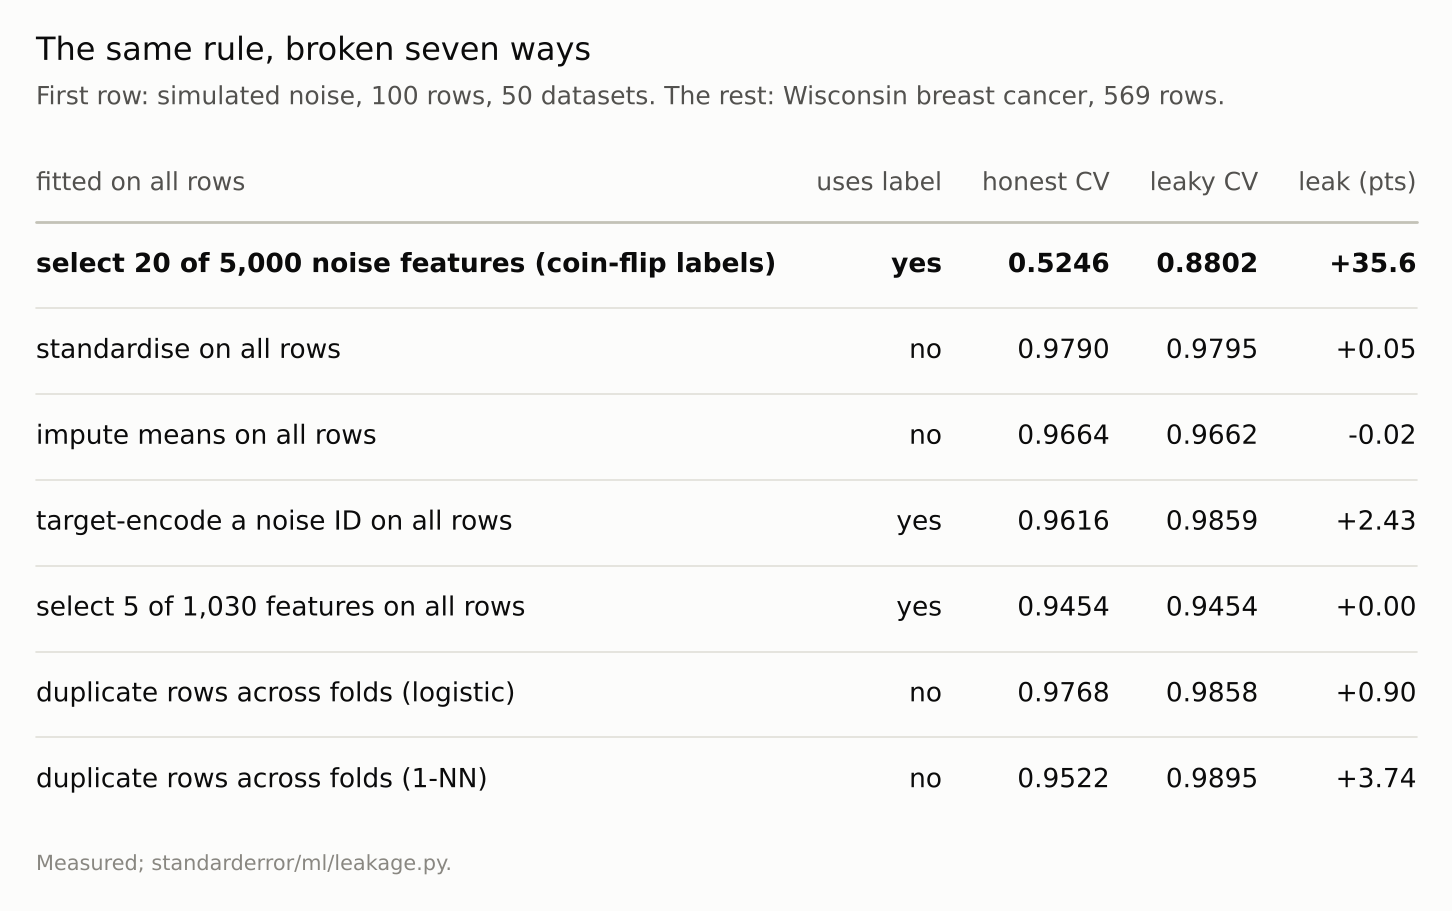This screenshot has height=911, width=1452.
Task: Click the "duplicate rows across folds (1-NN)" label
Action: pyautogui.click(x=261, y=778)
